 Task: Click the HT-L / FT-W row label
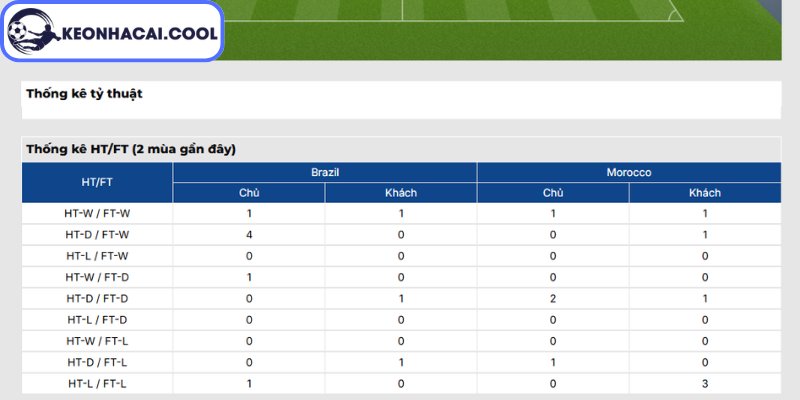[x=97, y=256]
